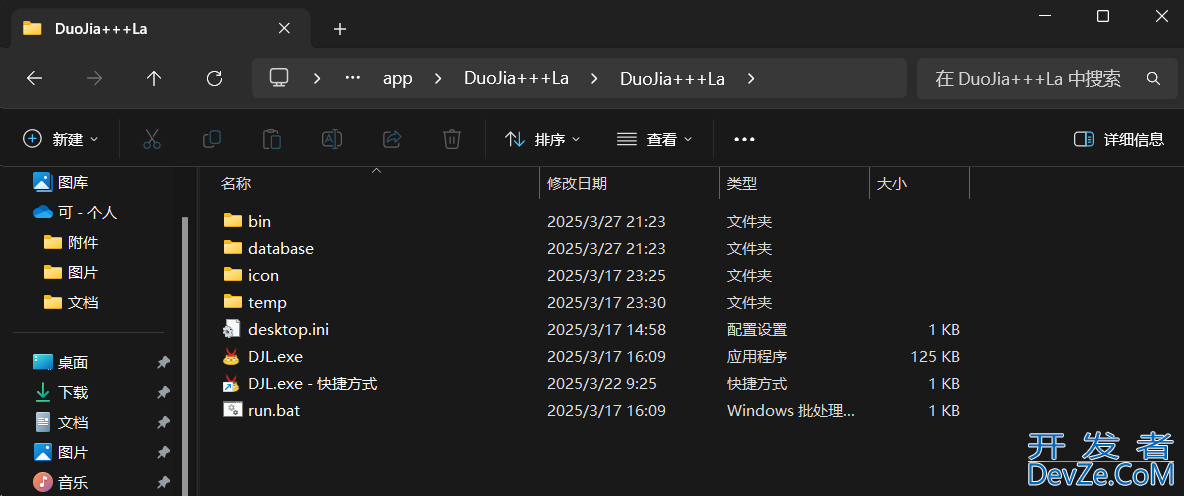Open the toolbar See more ellipsis menu
Viewport: 1184px width, 496px height.
(x=745, y=139)
